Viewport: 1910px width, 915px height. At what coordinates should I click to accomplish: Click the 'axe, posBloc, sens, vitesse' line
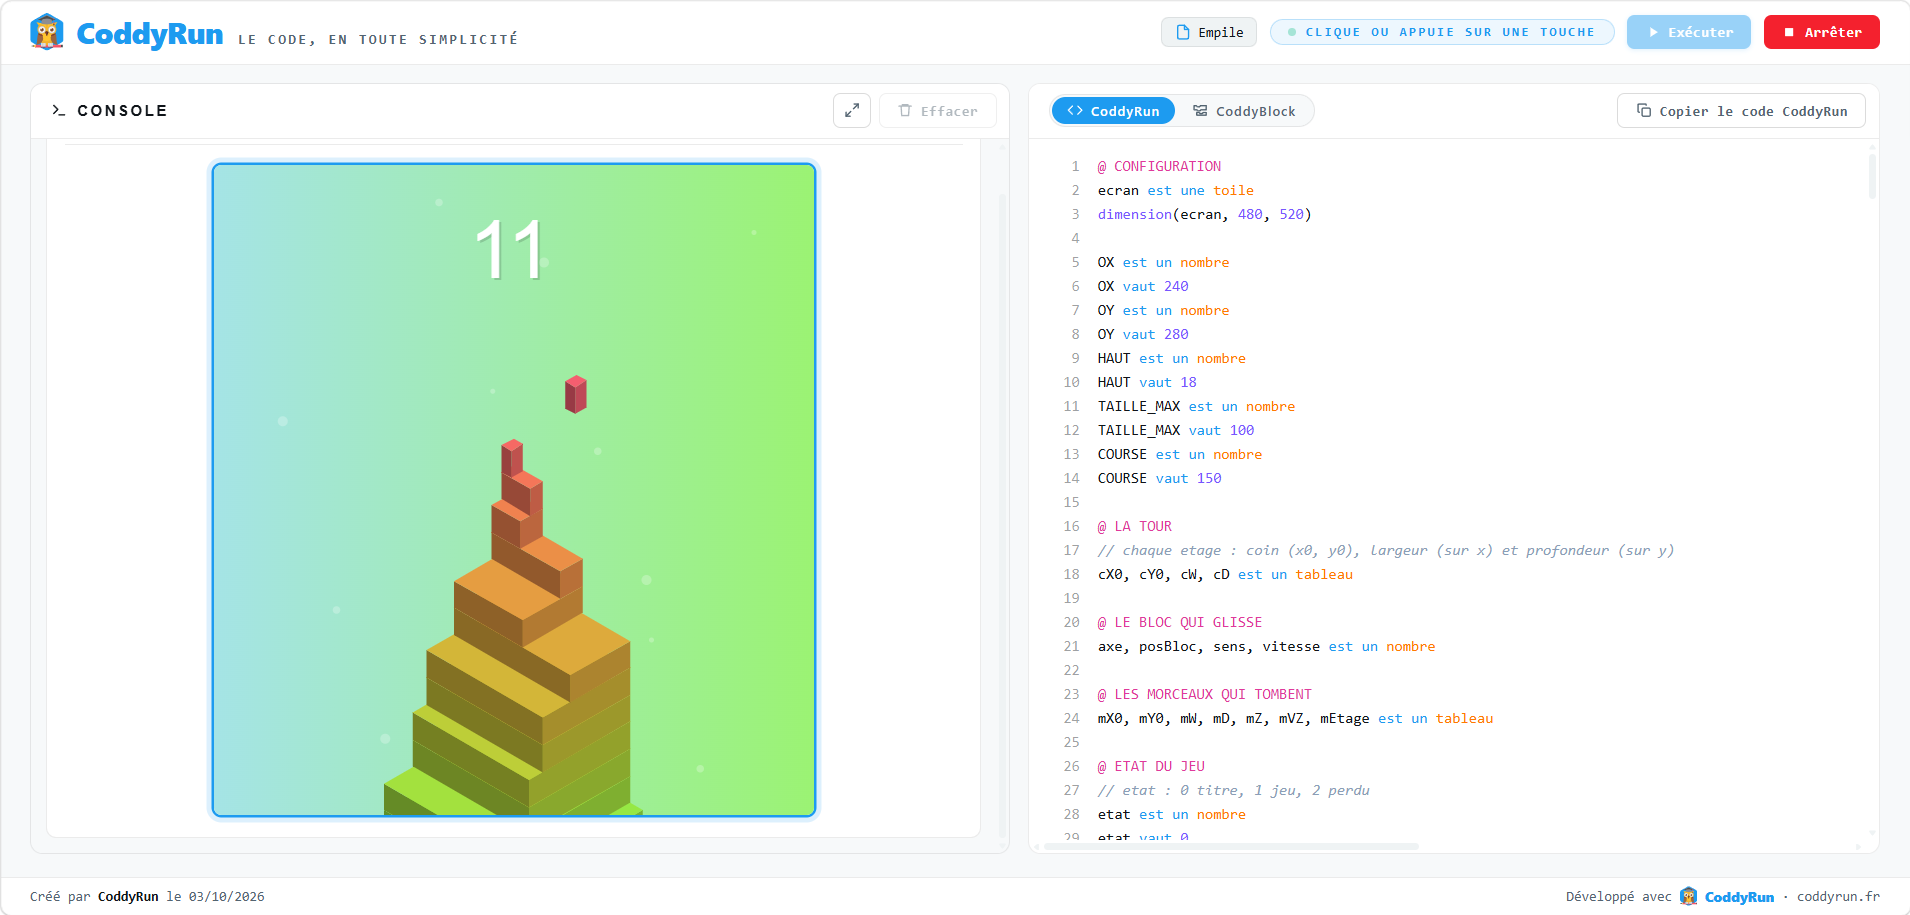1266,646
